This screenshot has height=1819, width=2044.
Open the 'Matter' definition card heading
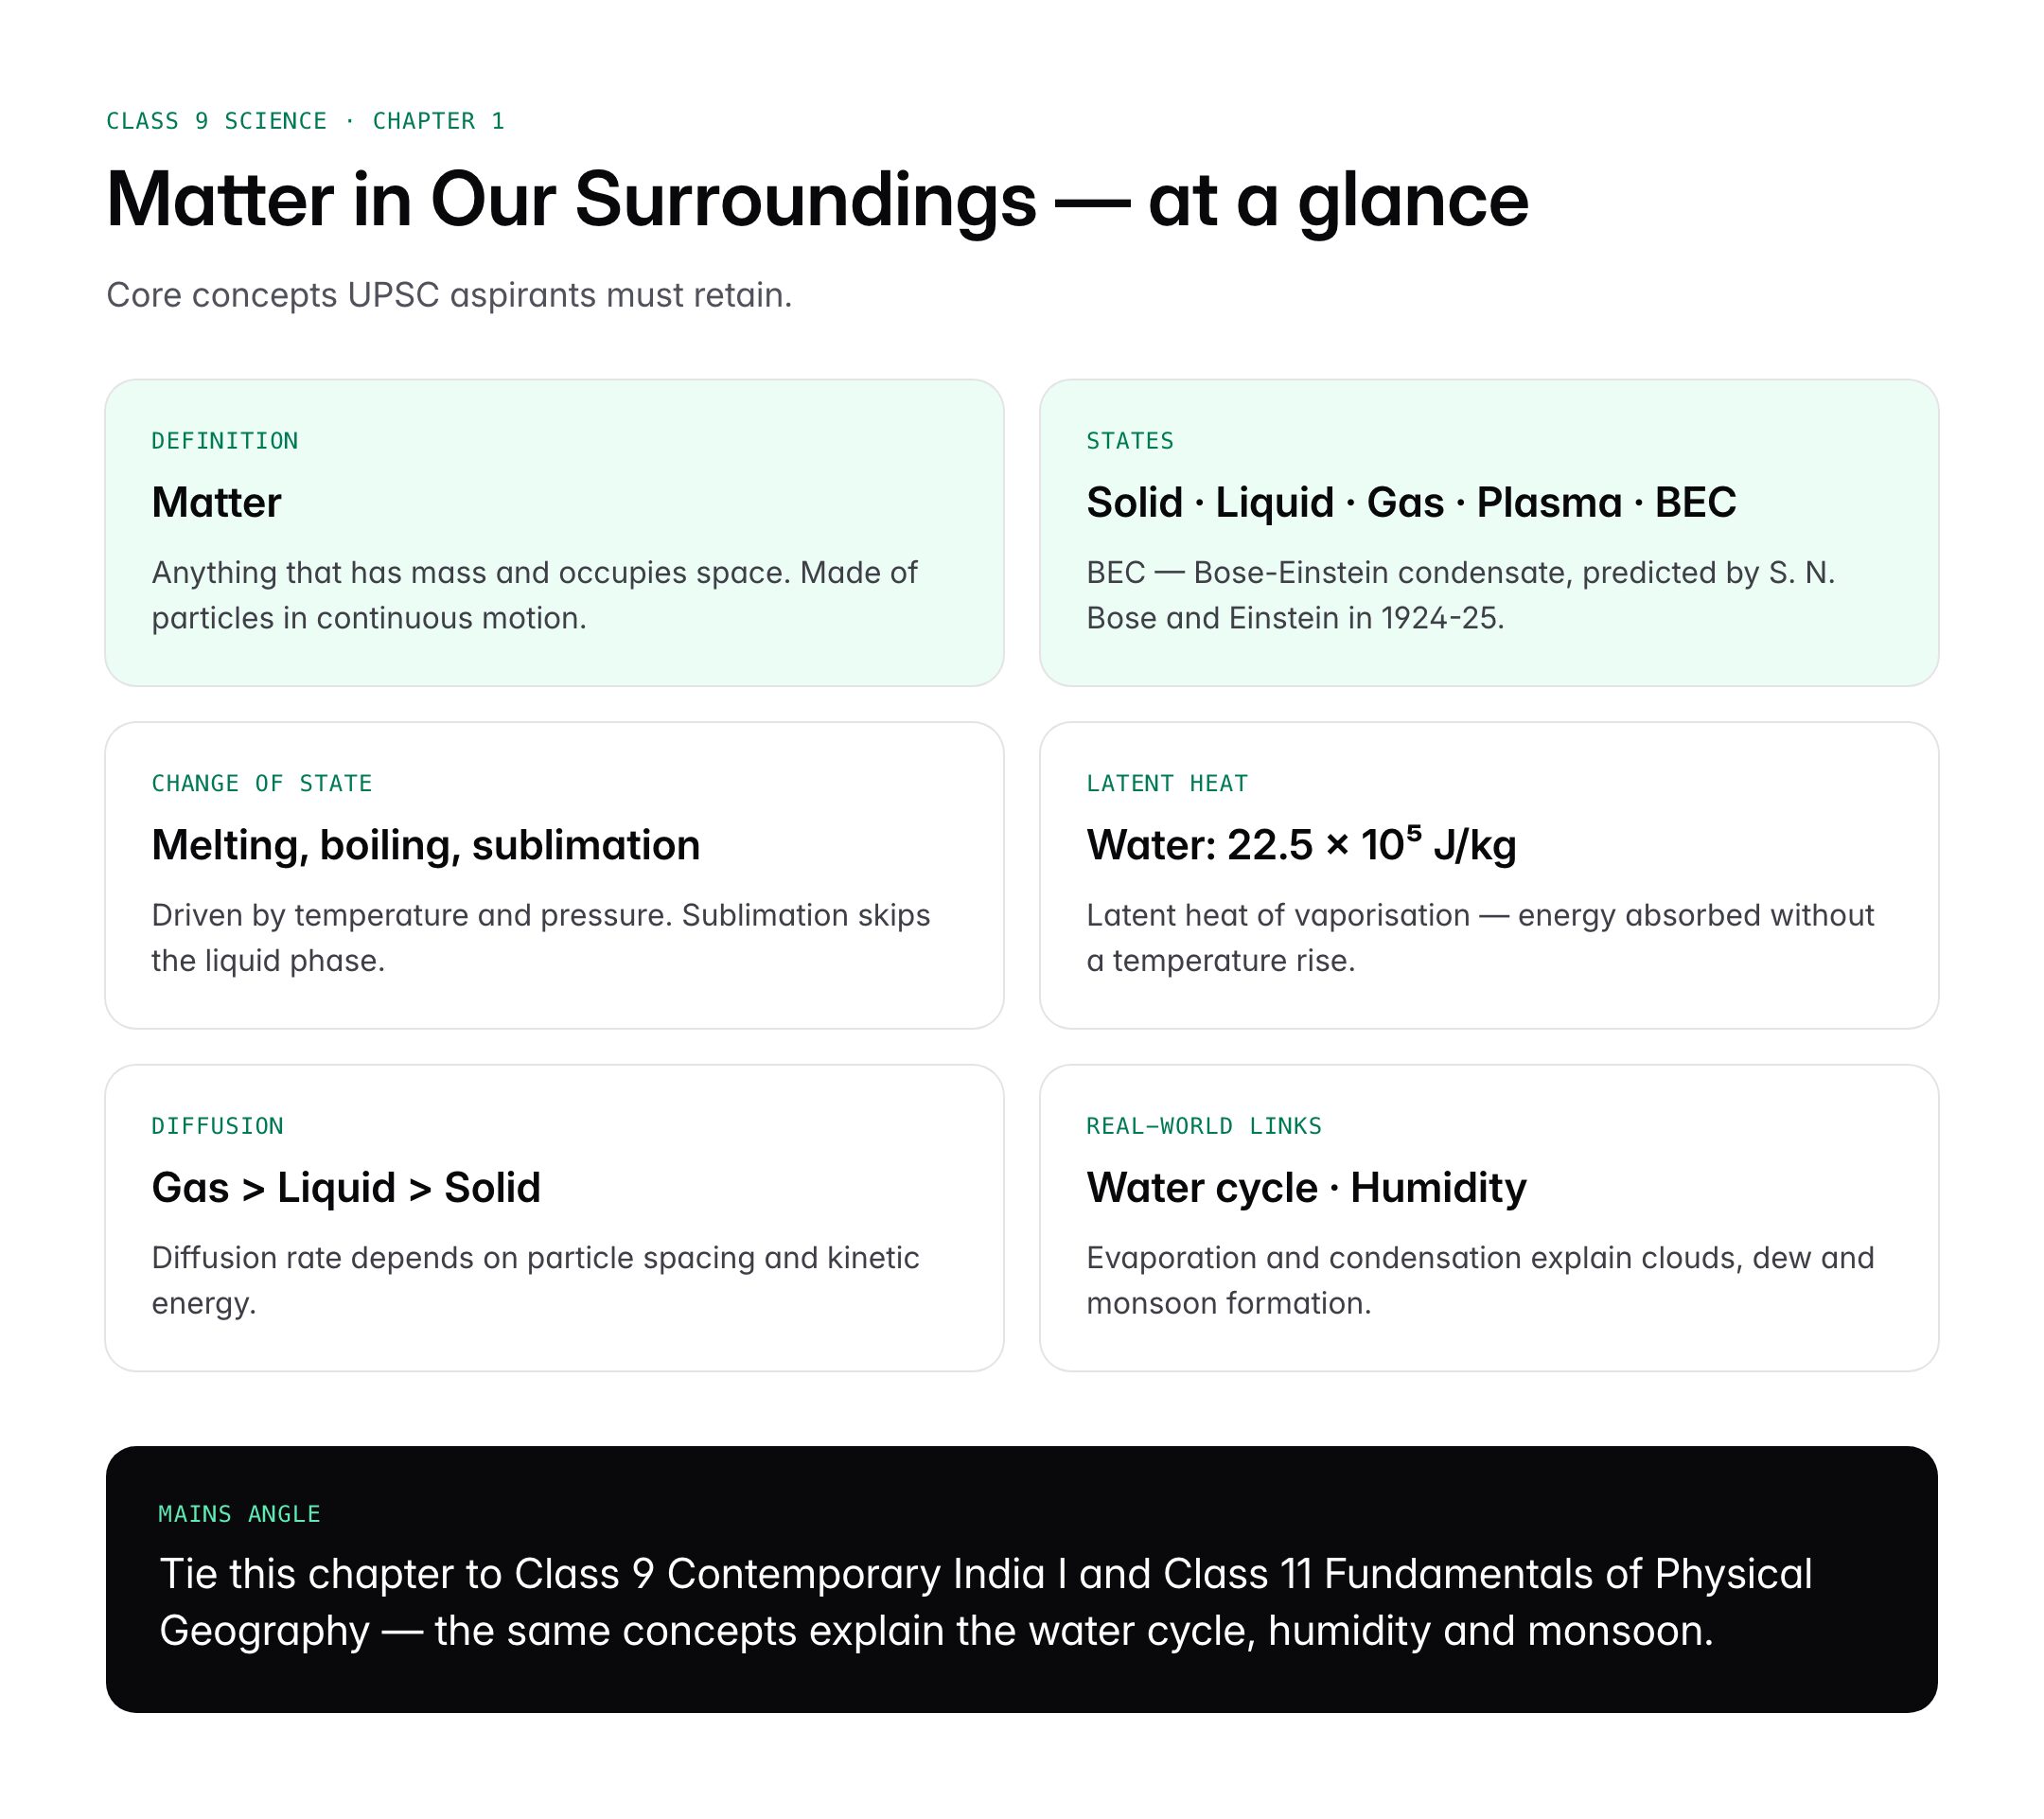point(216,502)
